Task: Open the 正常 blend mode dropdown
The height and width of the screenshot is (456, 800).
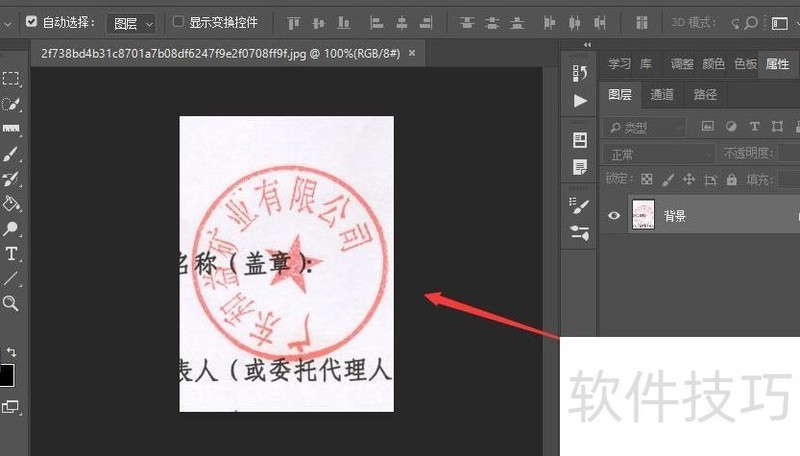Action: point(659,154)
